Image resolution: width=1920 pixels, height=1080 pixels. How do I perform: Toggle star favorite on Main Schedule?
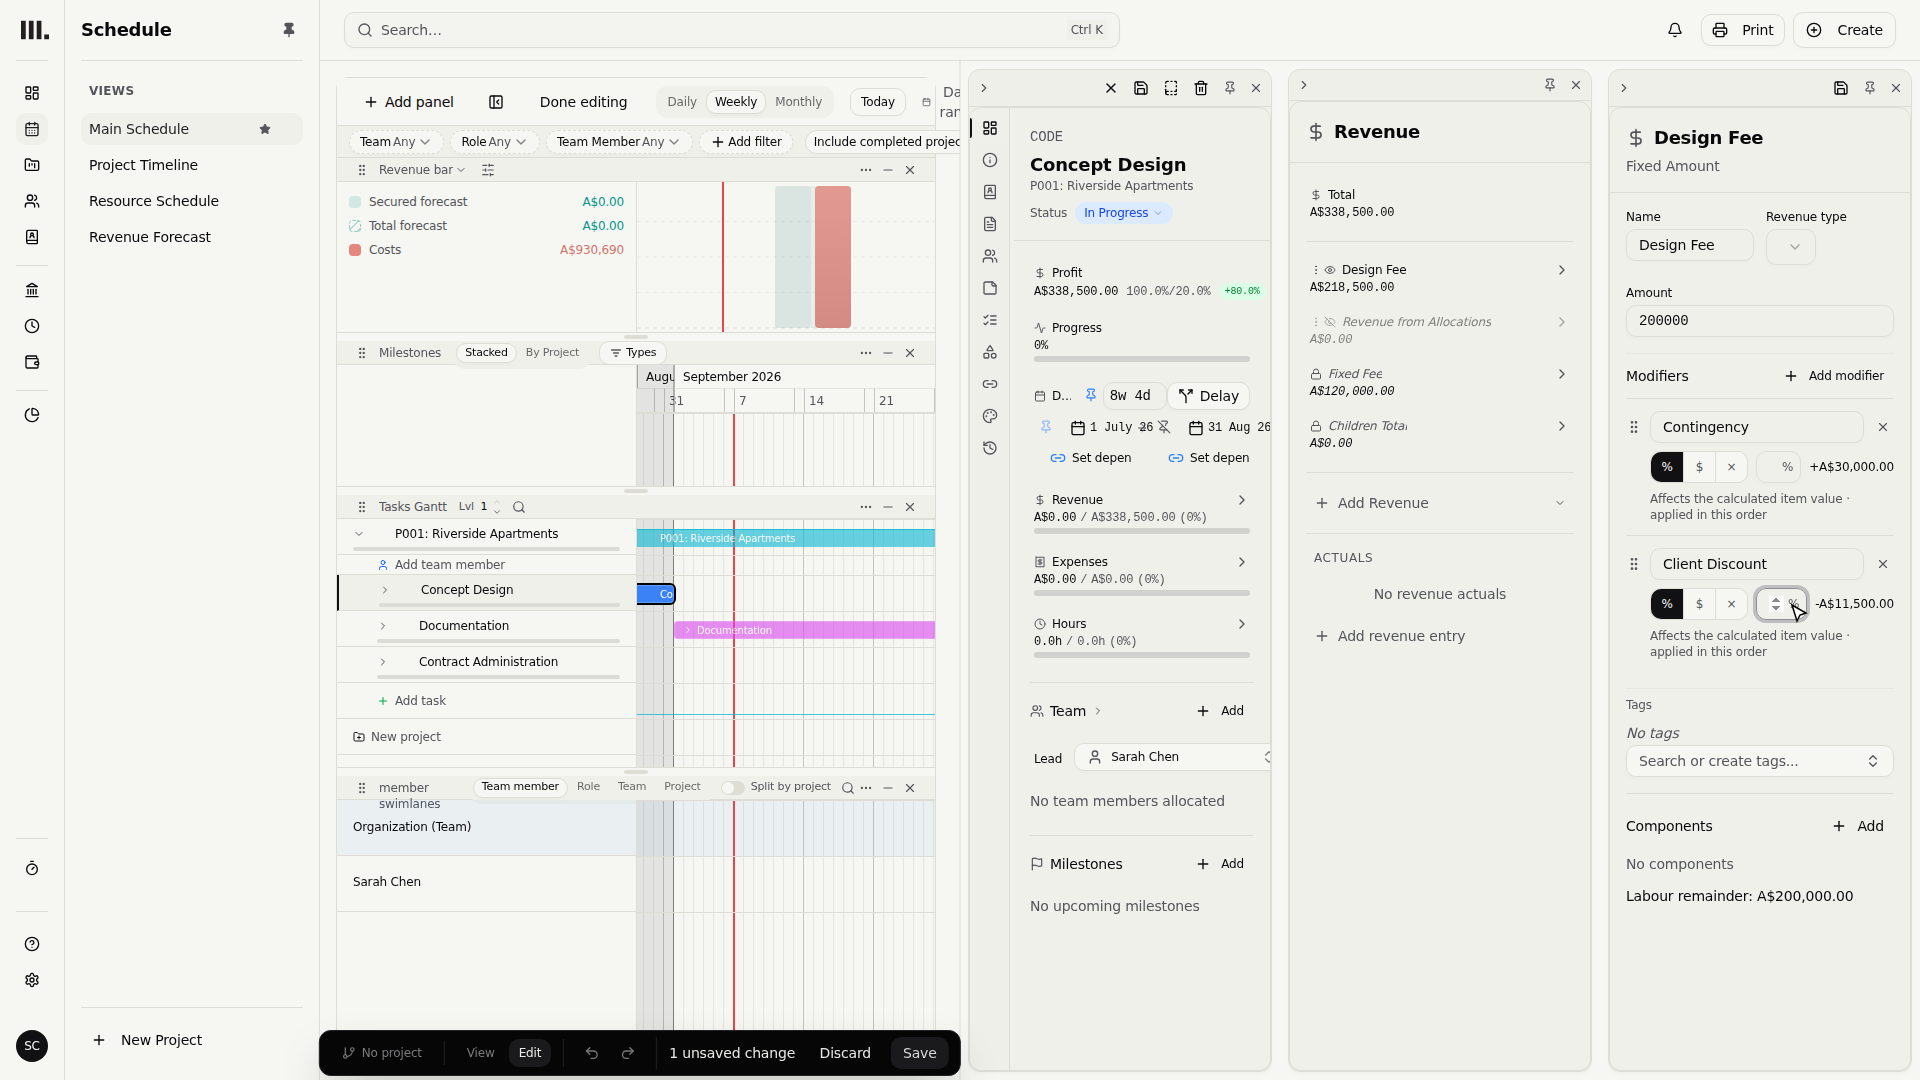(265, 129)
